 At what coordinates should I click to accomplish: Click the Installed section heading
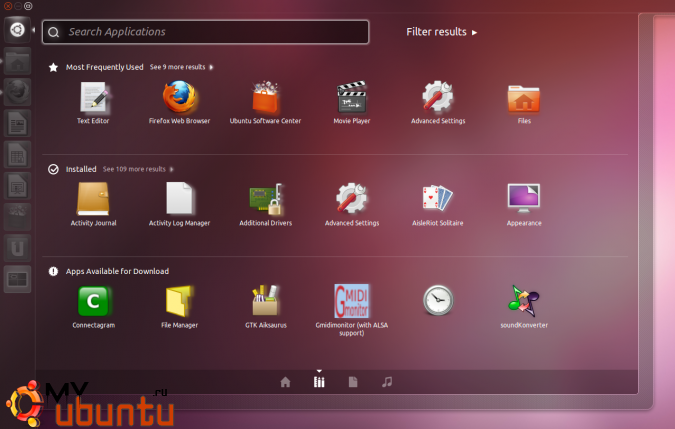pyautogui.click(x=81, y=169)
